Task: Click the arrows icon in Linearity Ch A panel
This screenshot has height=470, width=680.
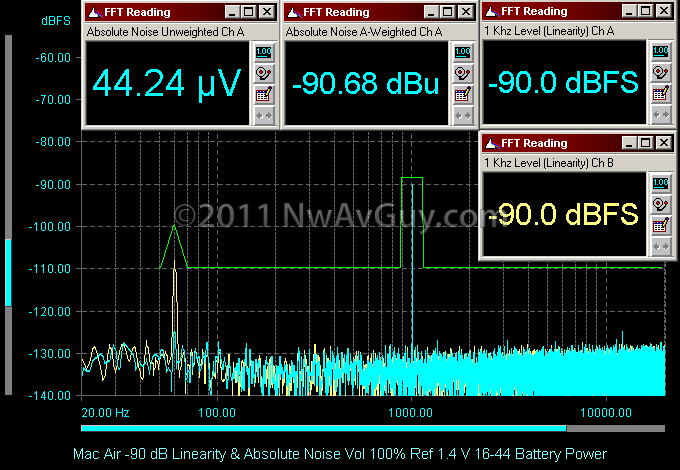Action: click(x=661, y=114)
